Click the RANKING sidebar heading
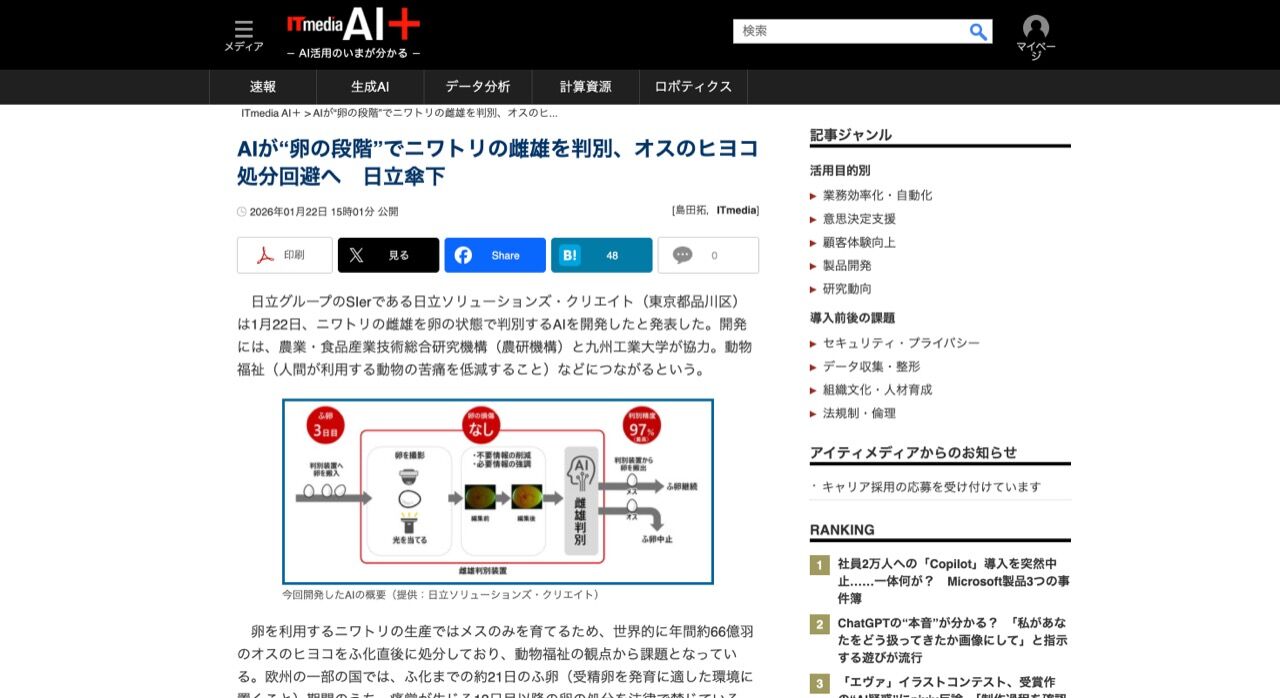Image resolution: width=1280 pixels, height=698 pixels. pos(842,530)
